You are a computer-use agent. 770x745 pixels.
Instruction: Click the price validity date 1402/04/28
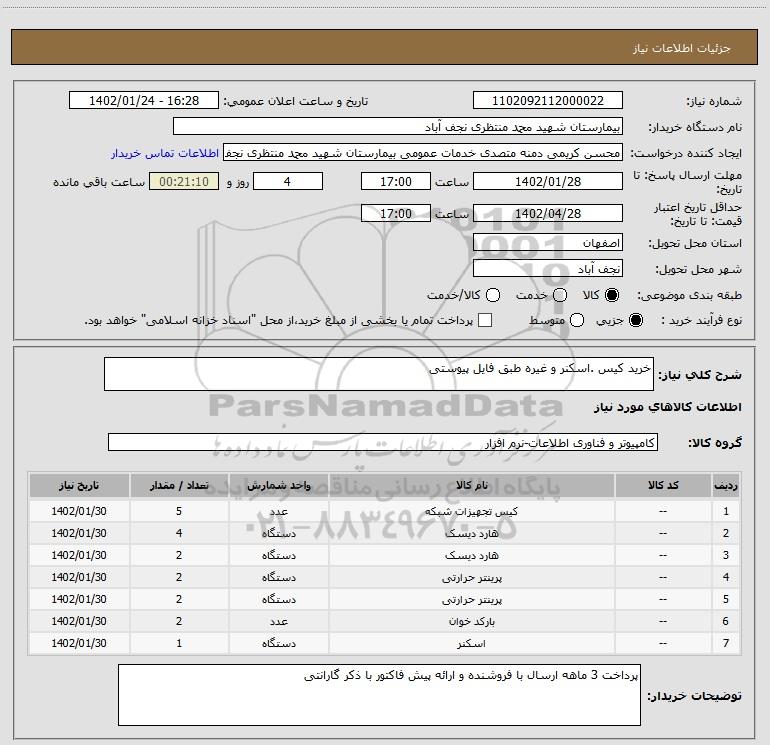548,214
